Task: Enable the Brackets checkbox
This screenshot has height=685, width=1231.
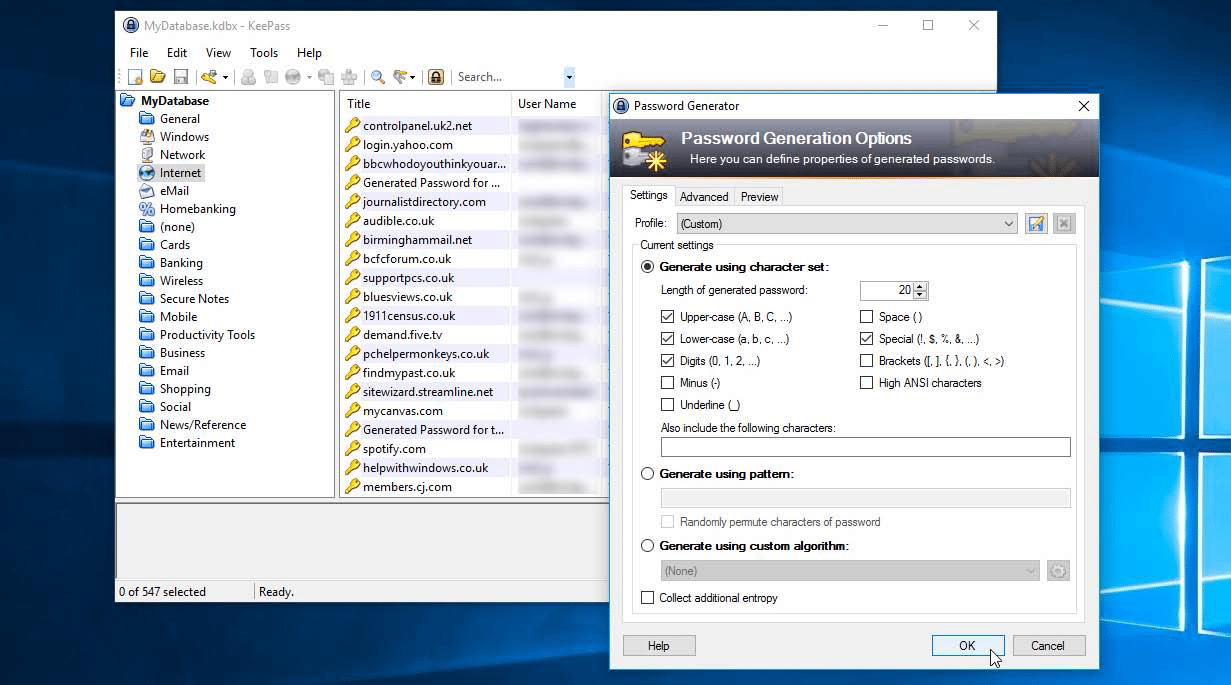Action: [x=866, y=361]
